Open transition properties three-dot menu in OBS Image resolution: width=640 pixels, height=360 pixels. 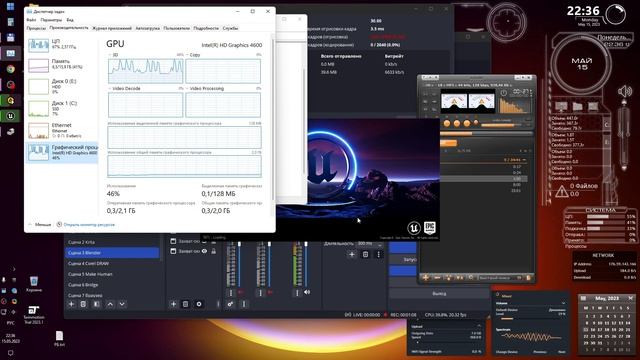(x=378, y=254)
